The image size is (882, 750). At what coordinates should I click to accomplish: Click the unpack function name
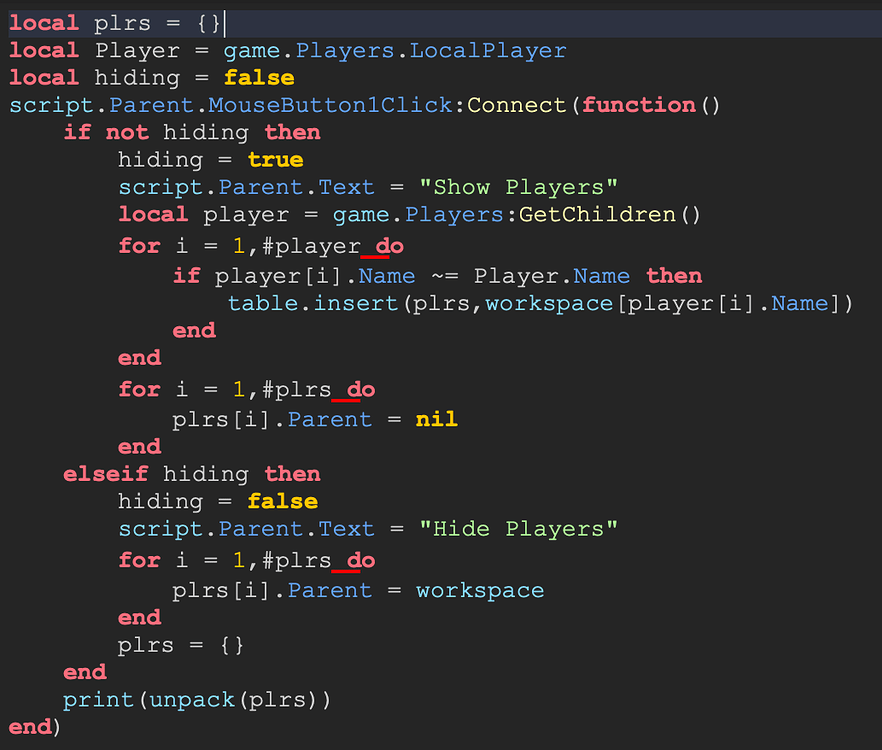click(192, 700)
